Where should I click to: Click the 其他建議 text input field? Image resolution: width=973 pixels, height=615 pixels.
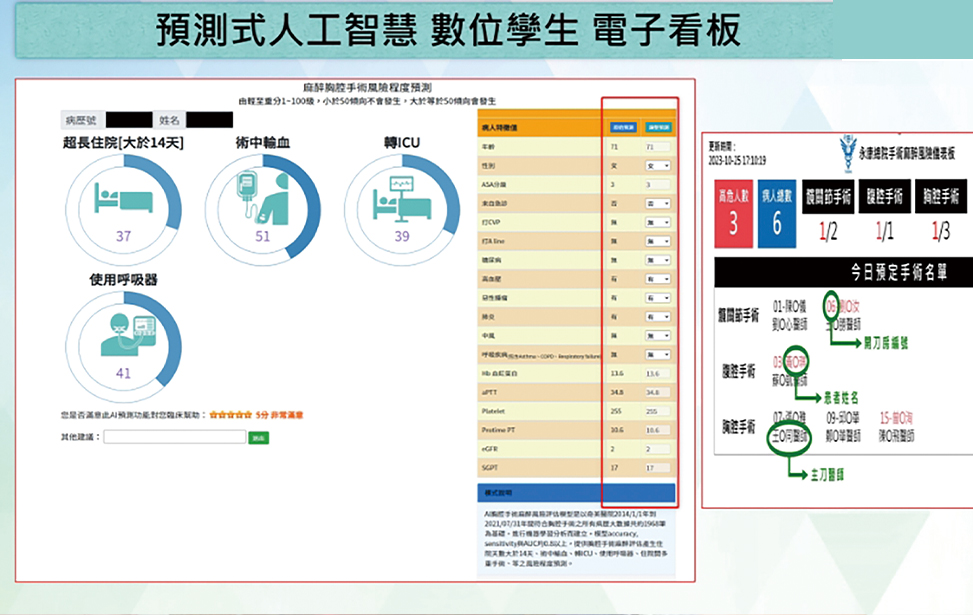coord(175,437)
